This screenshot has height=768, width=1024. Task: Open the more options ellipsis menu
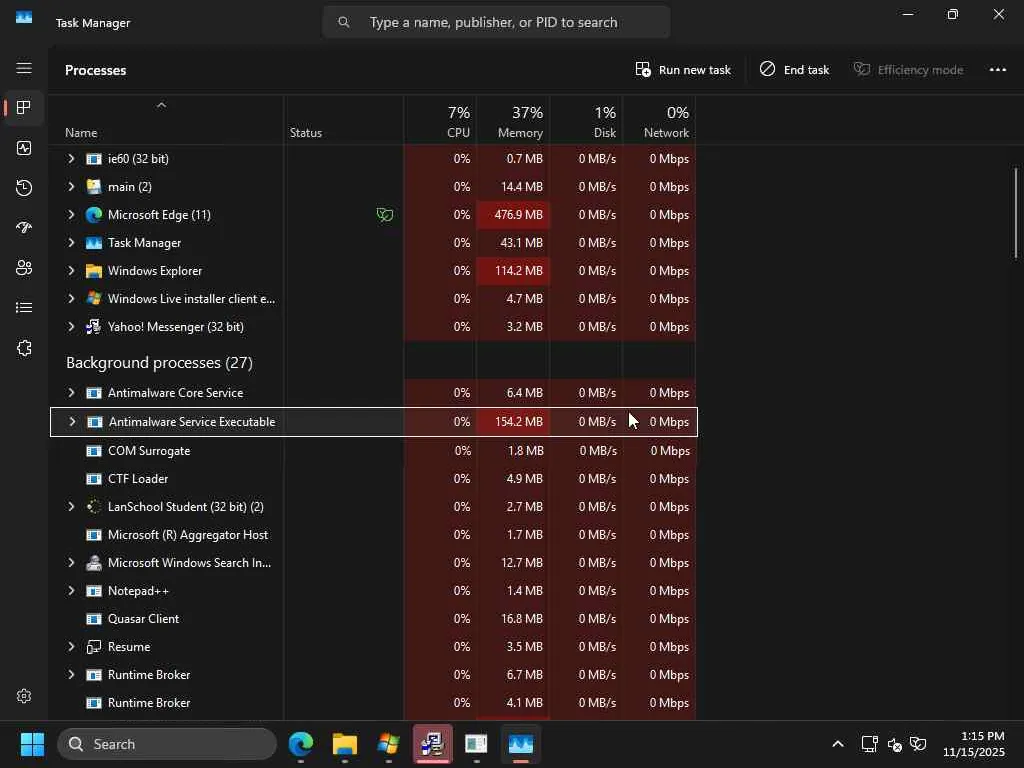coord(998,70)
